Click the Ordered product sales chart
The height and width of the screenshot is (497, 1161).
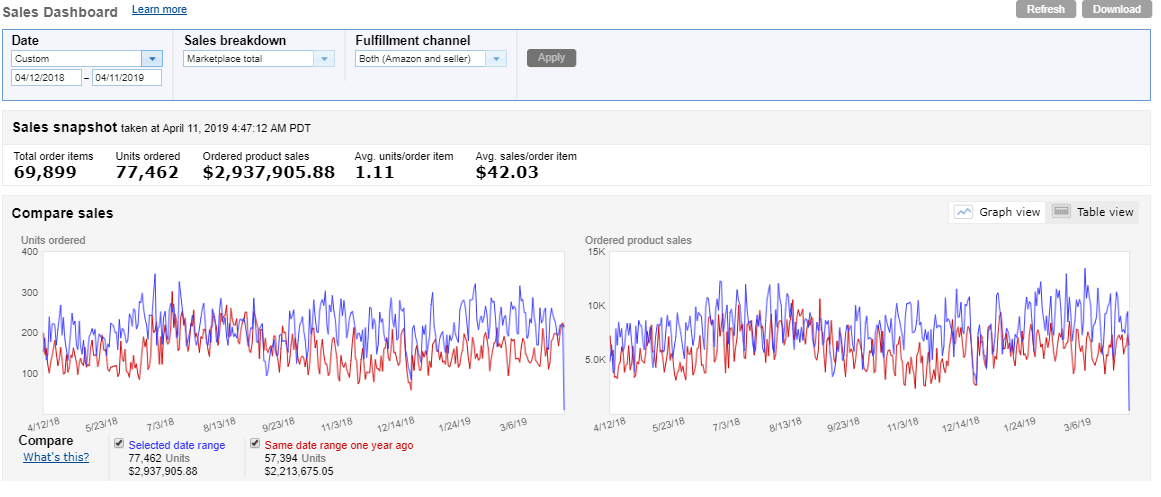(x=870, y=332)
